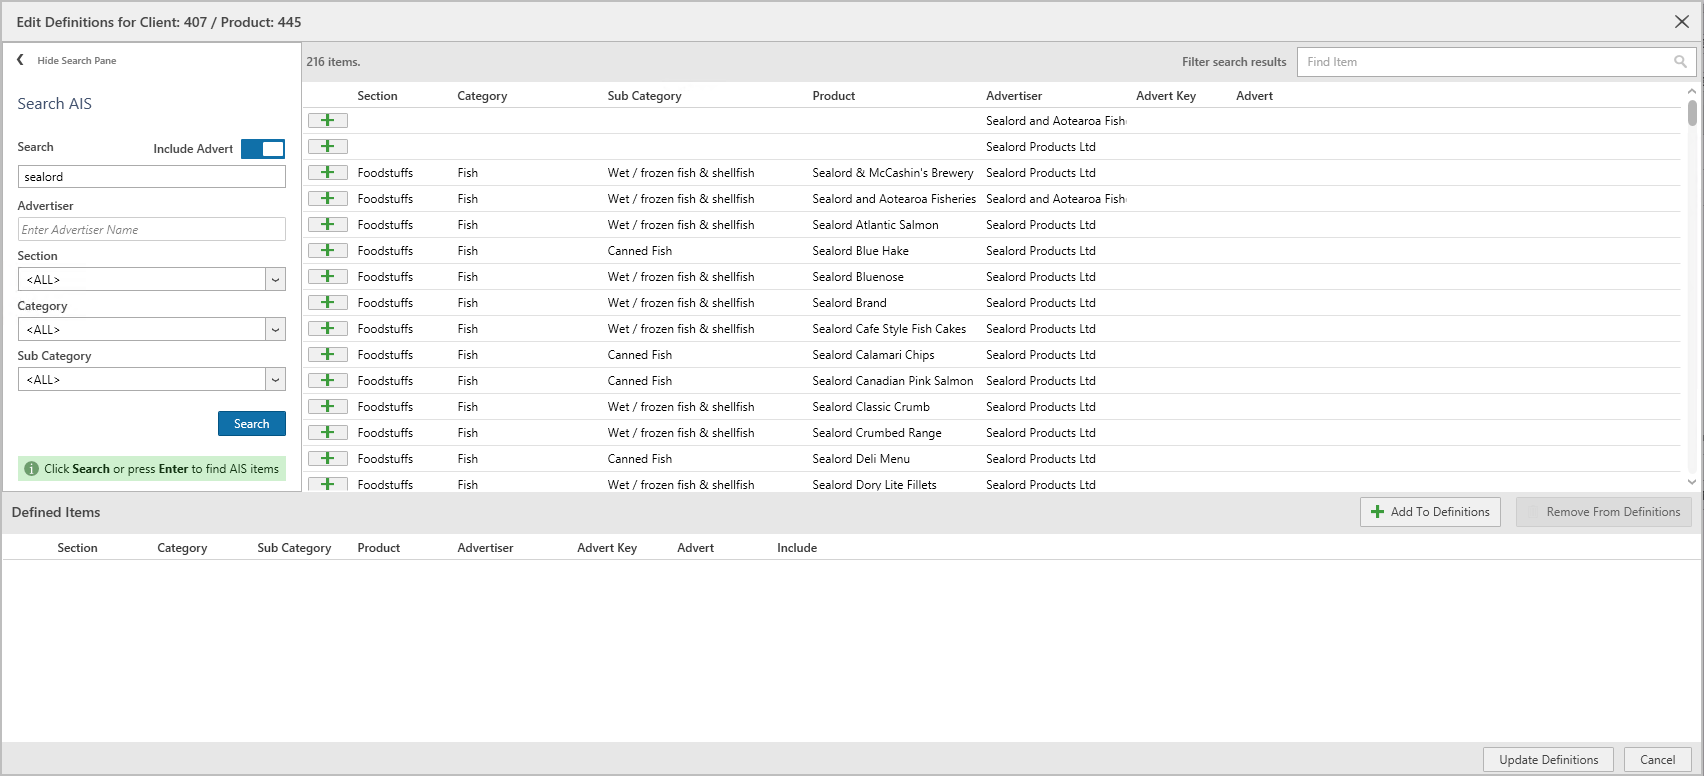The image size is (1704, 776).
Task: Add Sealord Crumbed Range with plus icon
Action: pyautogui.click(x=327, y=432)
